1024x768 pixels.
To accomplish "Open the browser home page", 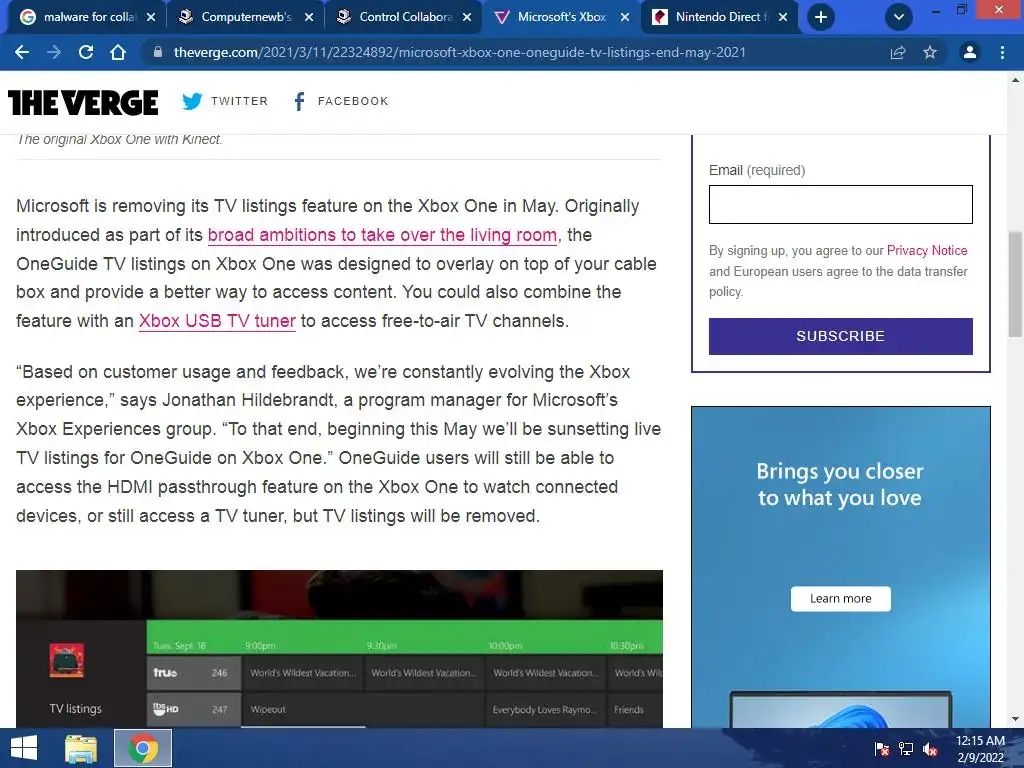I will pos(118,52).
